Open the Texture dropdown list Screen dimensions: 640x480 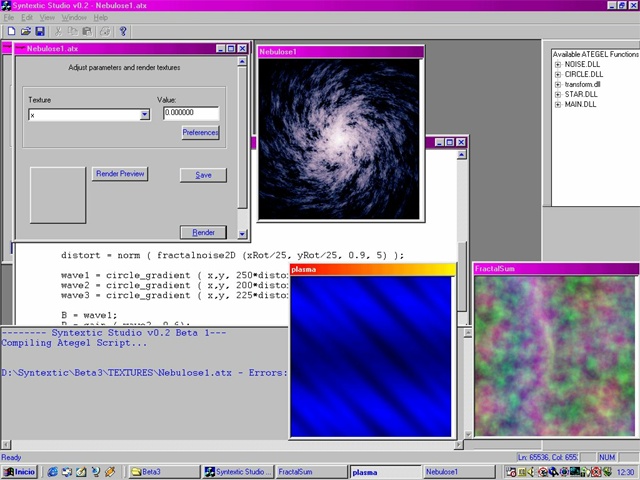click(x=144, y=115)
